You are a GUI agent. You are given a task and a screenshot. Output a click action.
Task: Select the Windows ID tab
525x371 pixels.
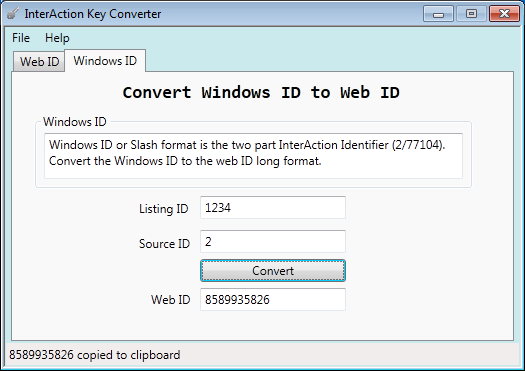coord(105,61)
